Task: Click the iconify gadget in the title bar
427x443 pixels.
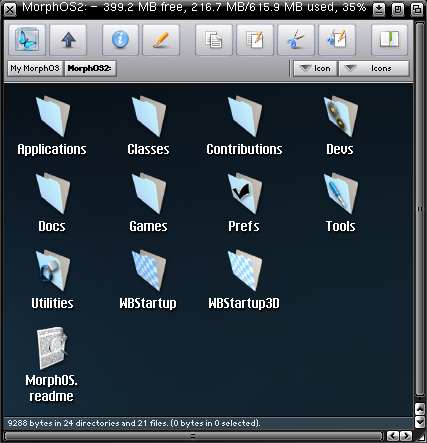Action: coord(378,9)
